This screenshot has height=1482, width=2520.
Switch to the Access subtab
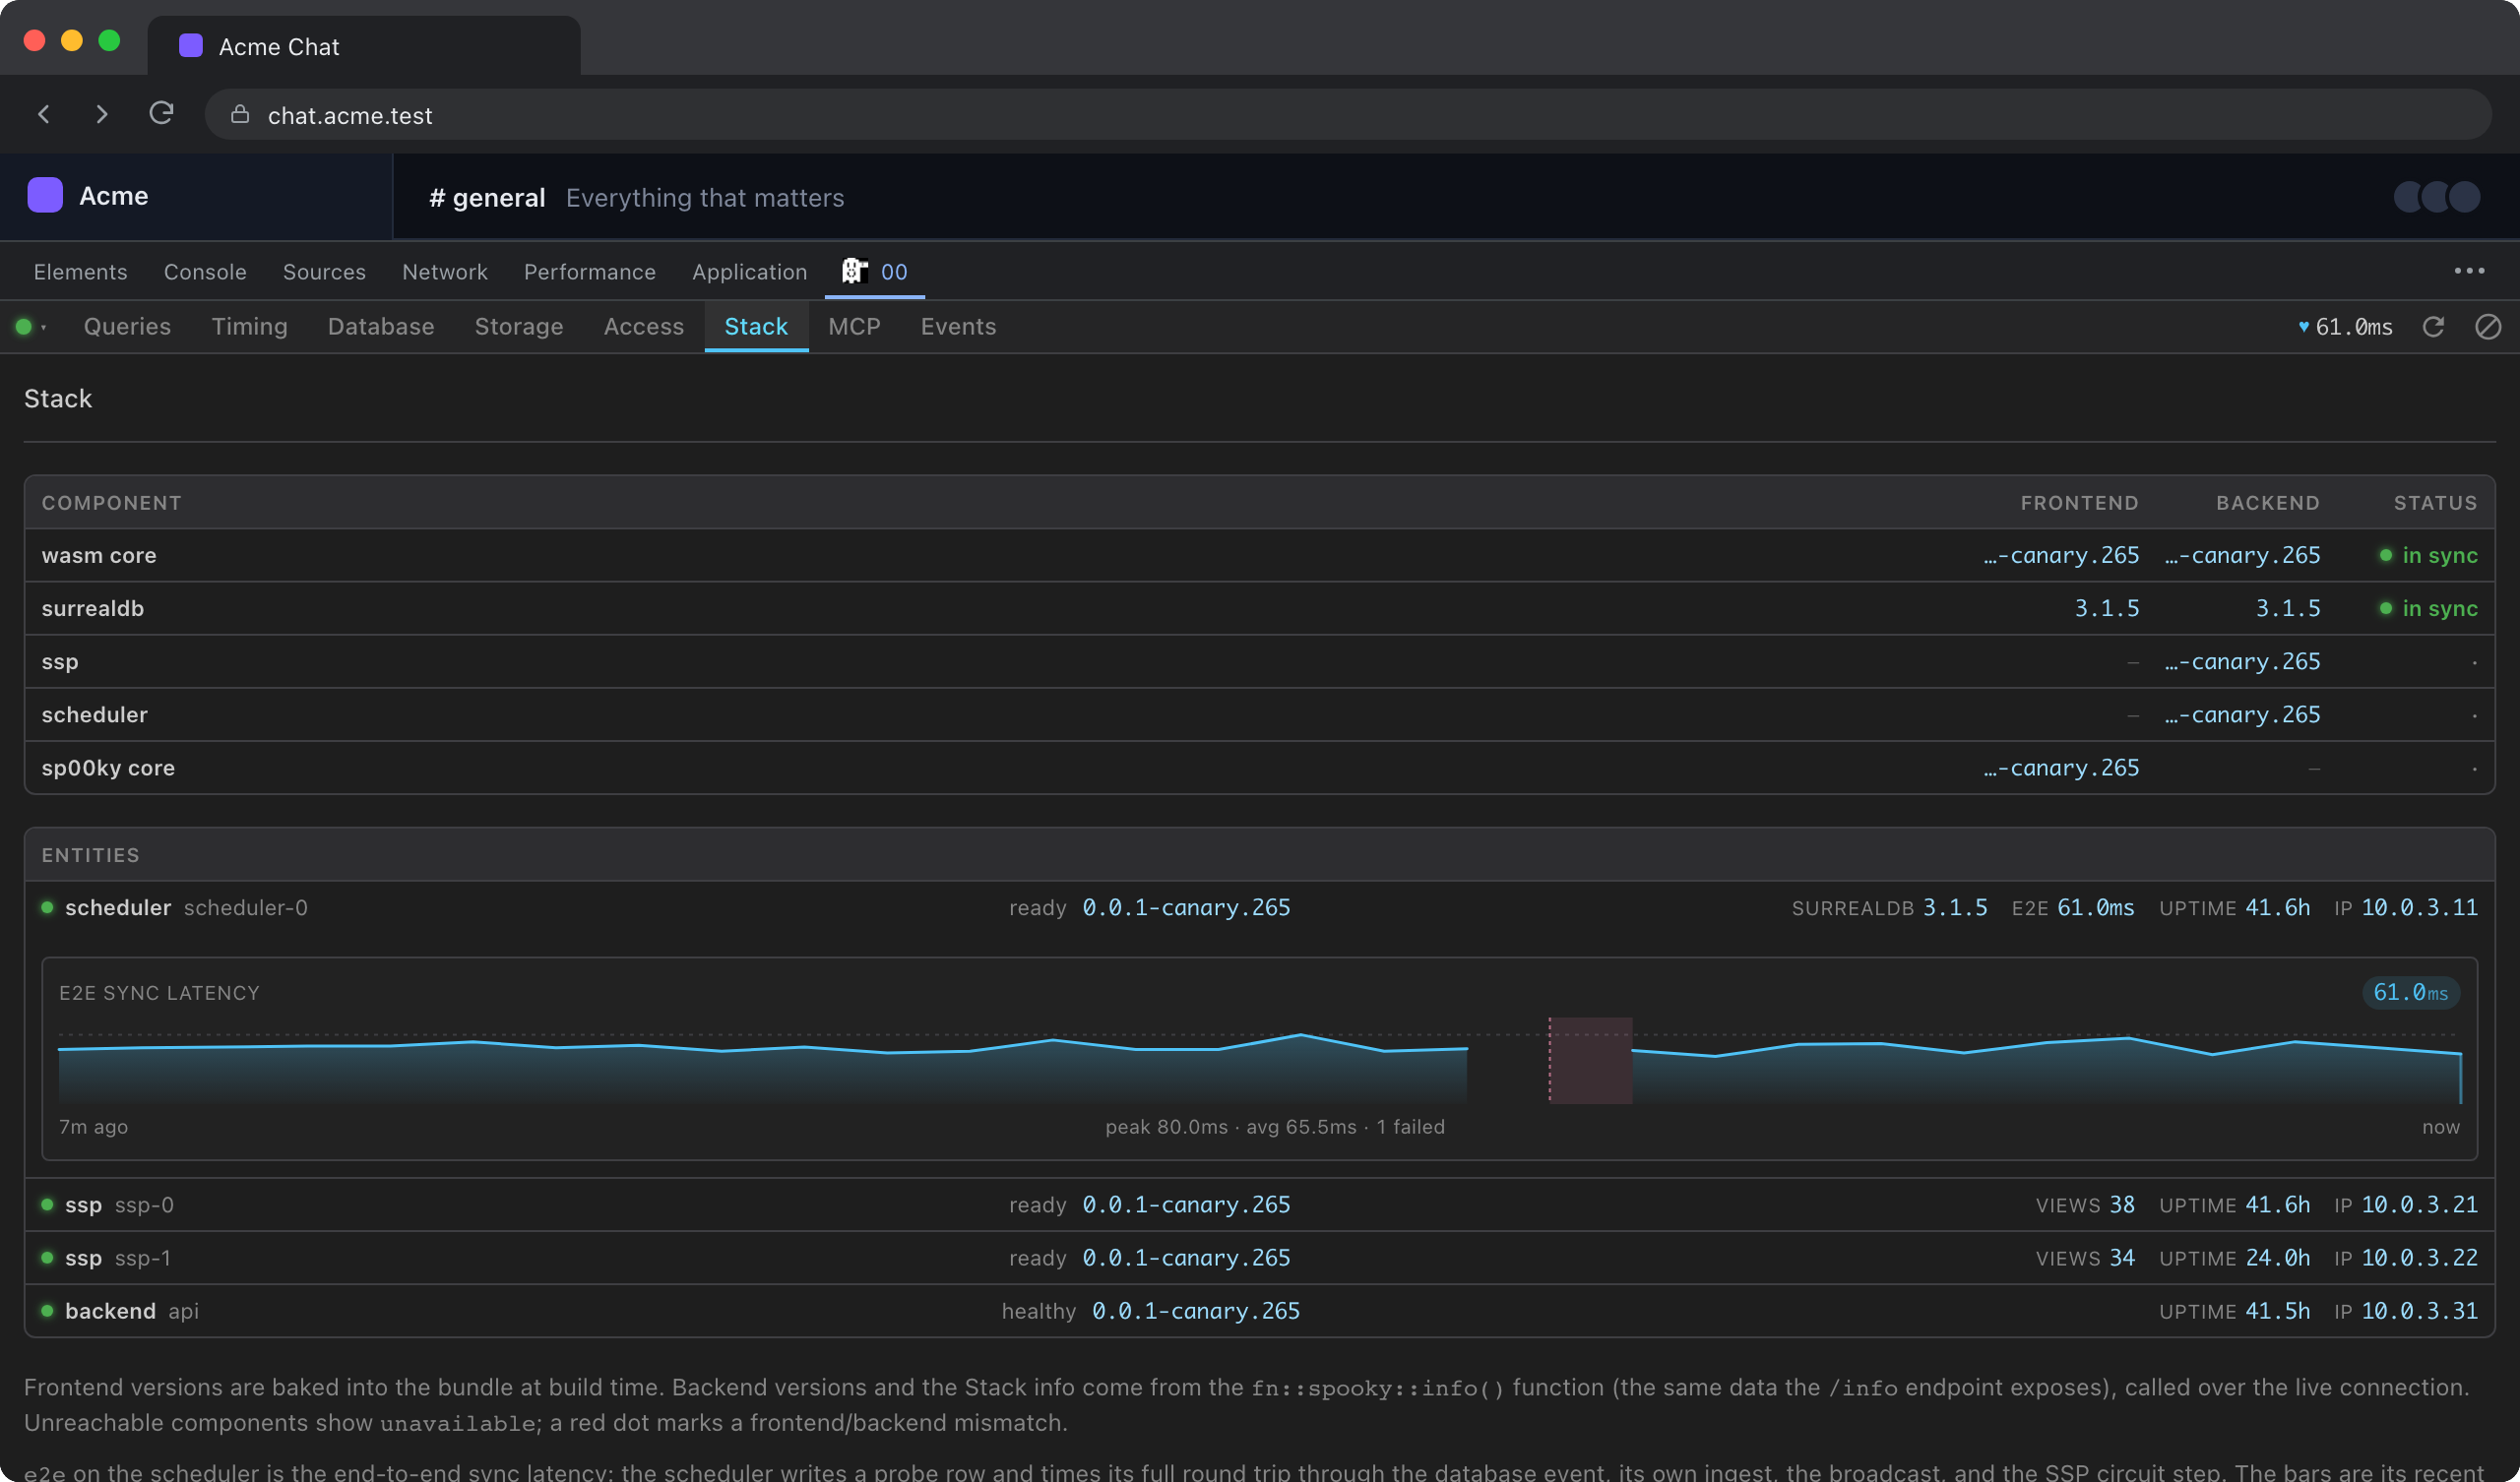pyautogui.click(x=644, y=327)
